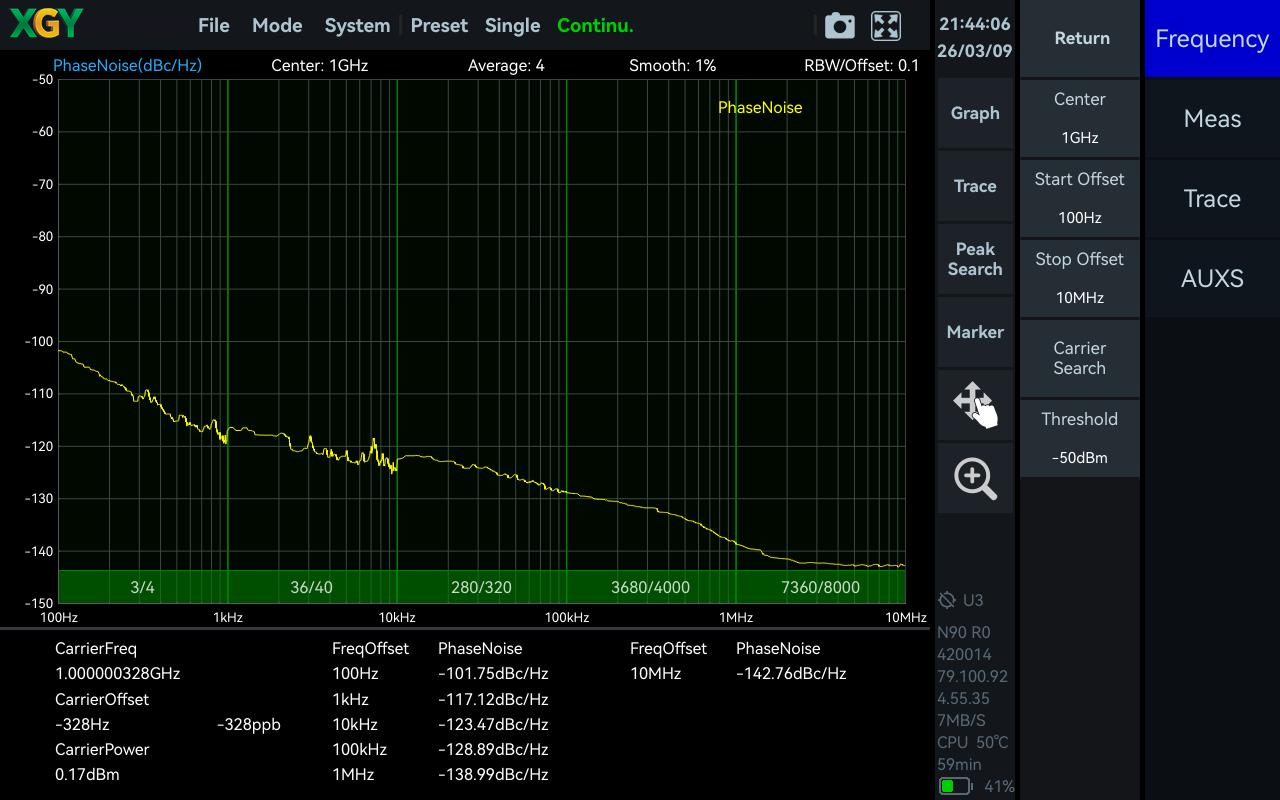The height and width of the screenshot is (800, 1280).
Task: Click the CPU 50℃ status text
Action: point(973,742)
